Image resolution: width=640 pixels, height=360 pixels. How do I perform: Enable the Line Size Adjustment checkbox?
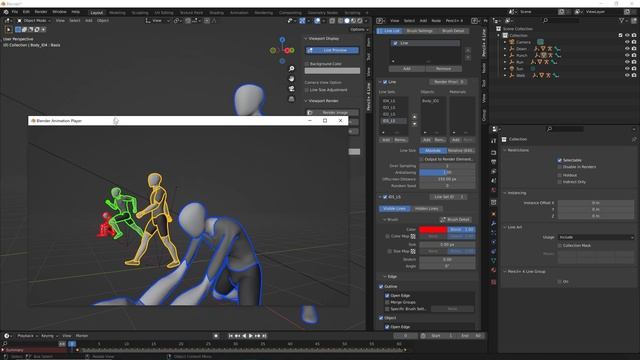click(x=307, y=90)
